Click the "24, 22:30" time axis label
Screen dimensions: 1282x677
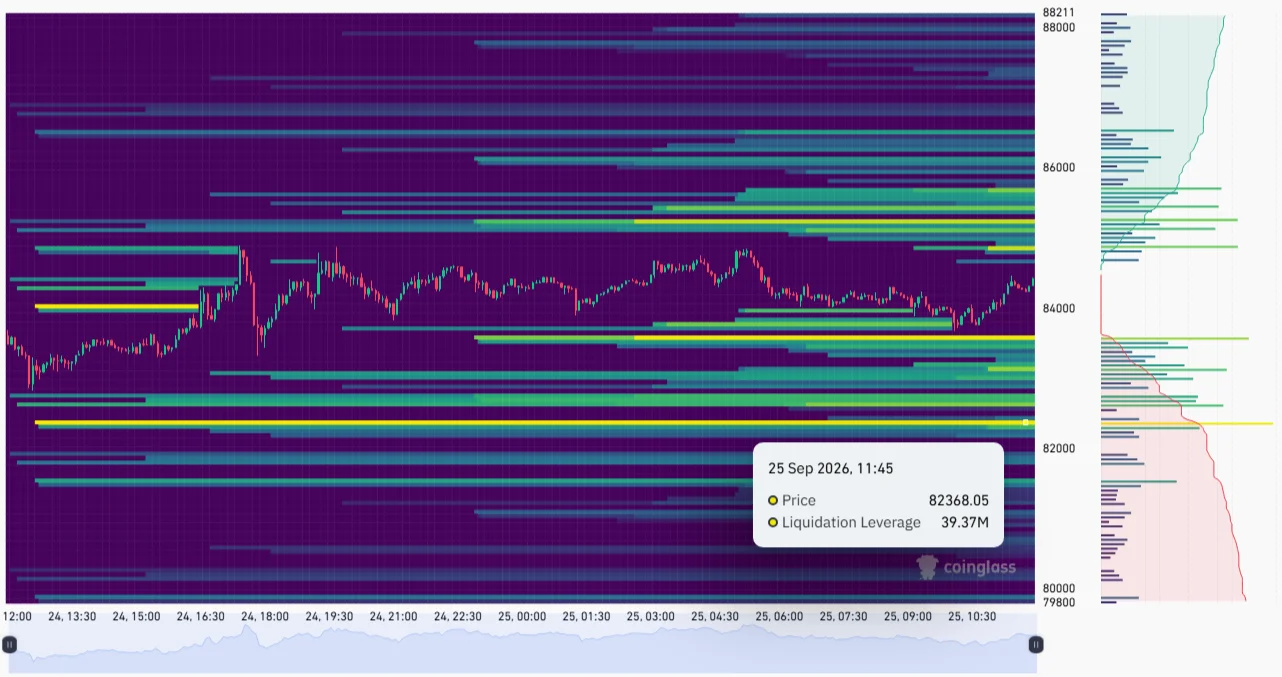pos(458,616)
